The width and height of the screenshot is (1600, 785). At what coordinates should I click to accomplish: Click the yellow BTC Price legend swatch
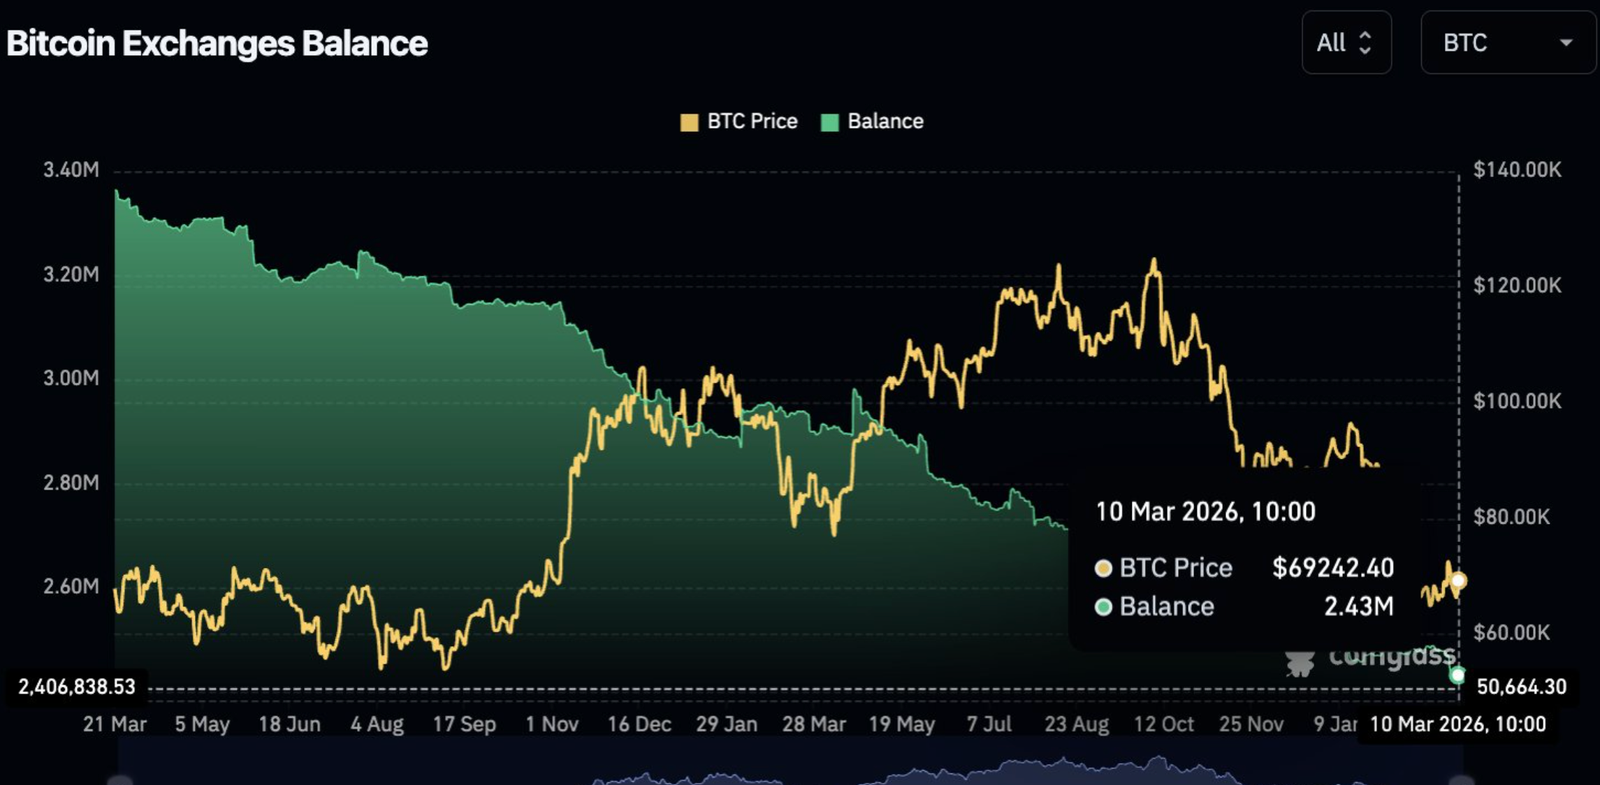coord(689,123)
